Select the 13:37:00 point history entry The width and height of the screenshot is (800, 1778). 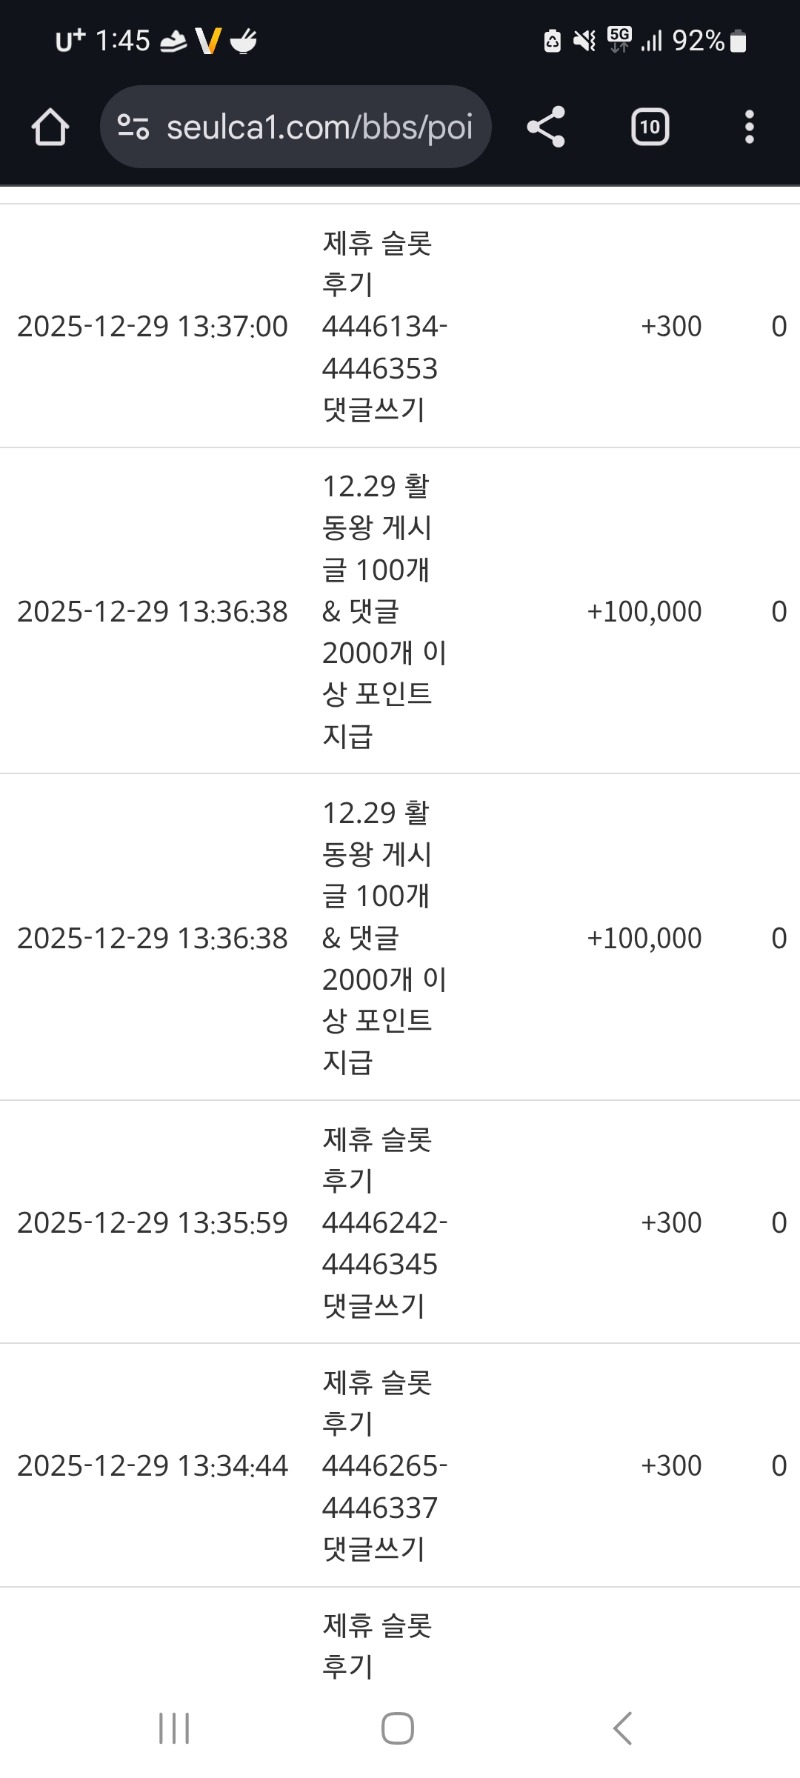152,327
